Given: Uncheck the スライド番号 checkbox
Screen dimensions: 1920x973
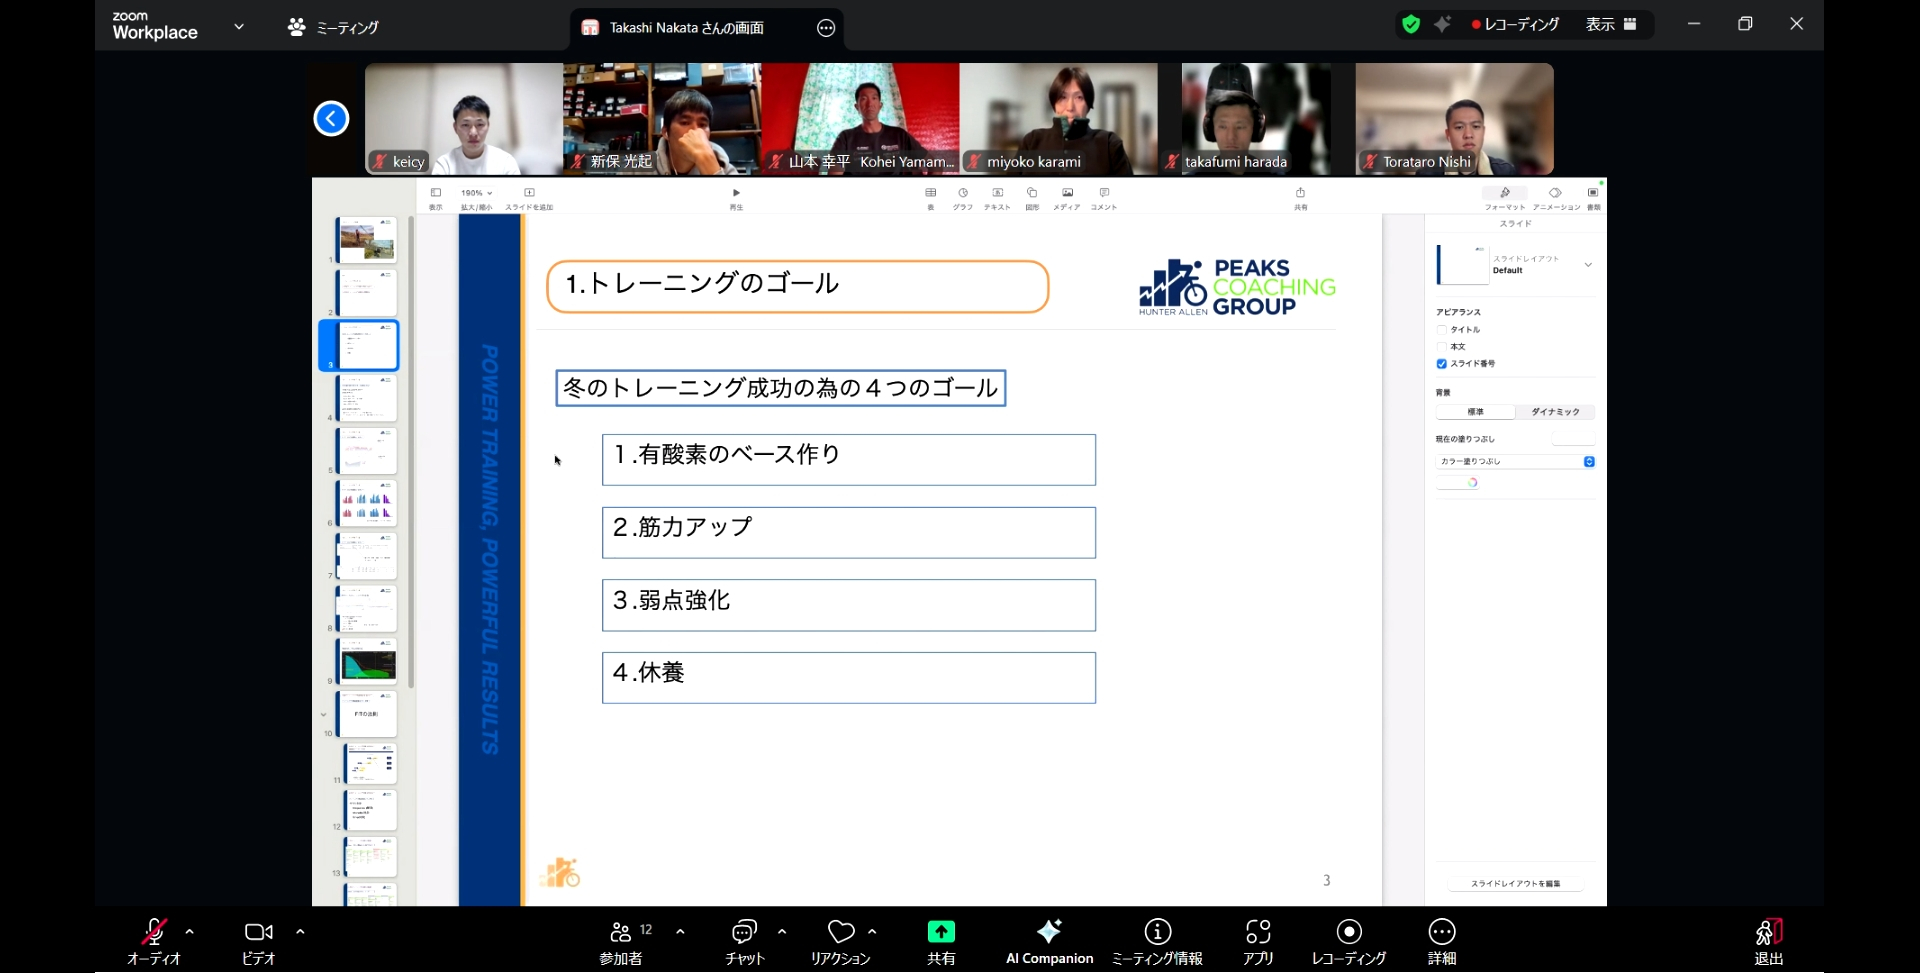Looking at the screenshot, I should click(x=1442, y=364).
